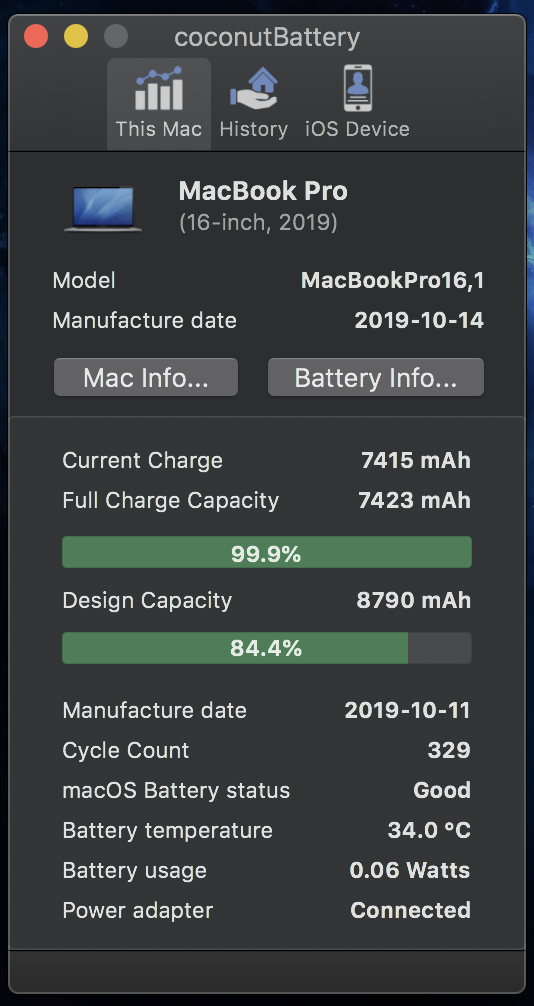Click the This Mac bar chart icon

pos(159,89)
